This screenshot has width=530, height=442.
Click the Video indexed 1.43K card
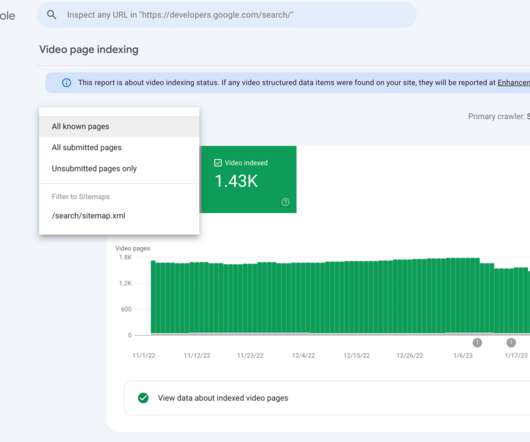[248, 179]
